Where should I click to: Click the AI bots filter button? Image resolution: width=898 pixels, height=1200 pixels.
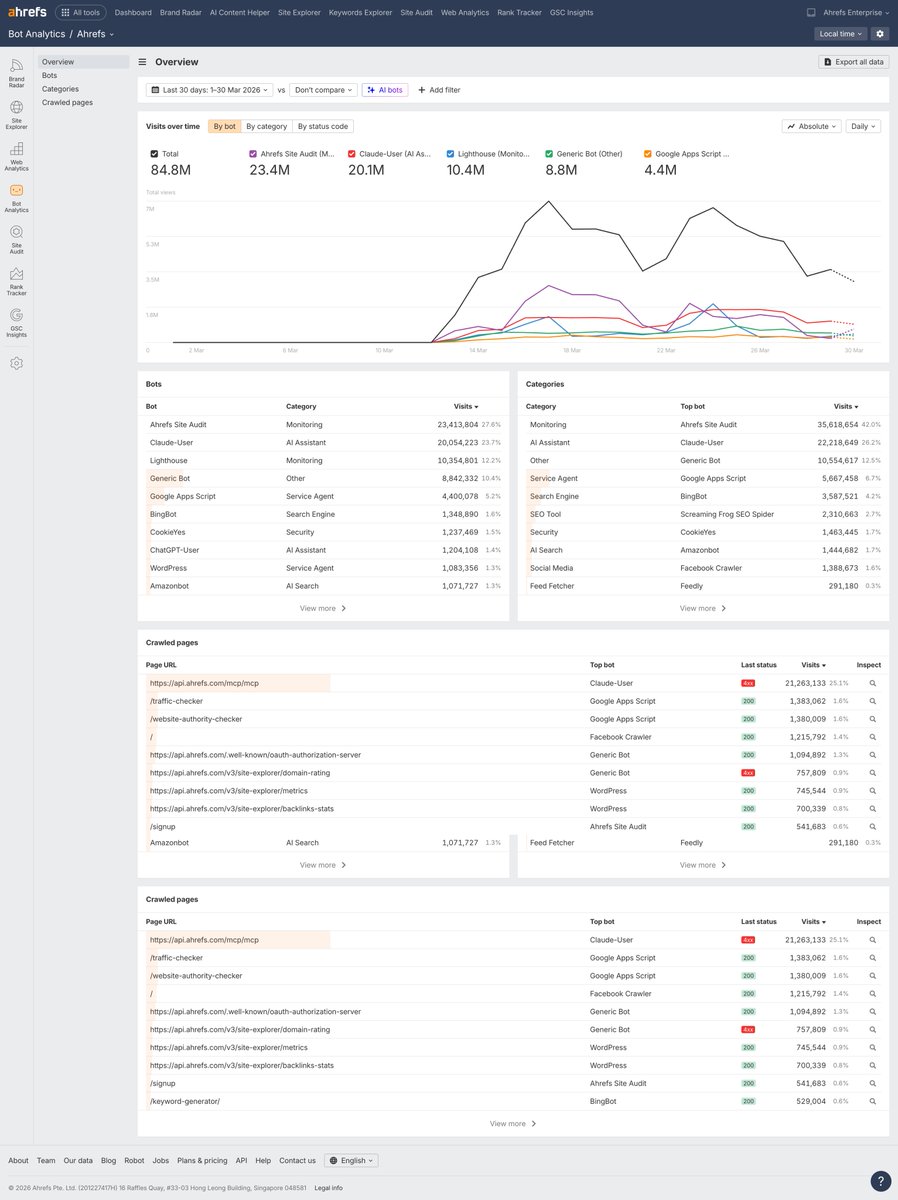pyautogui.click(x=385, y=90)
